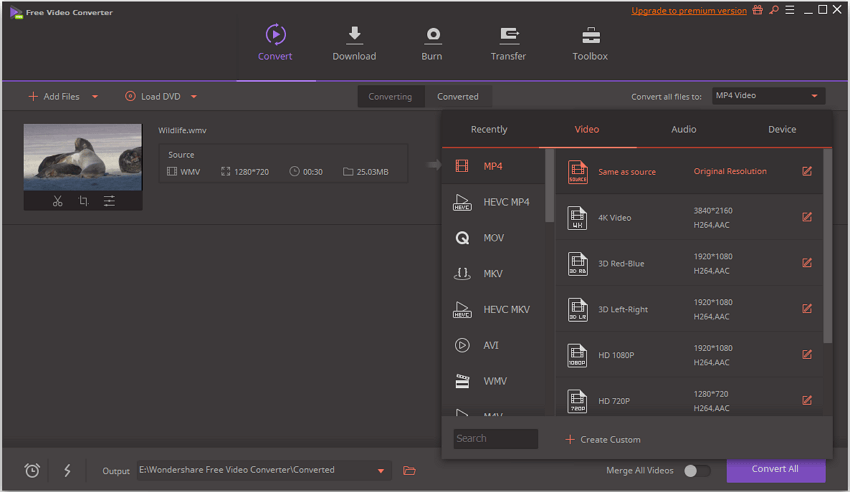Switch to the Device tab
This screenshot has width=850, height=492.
(x=782, y=130)
